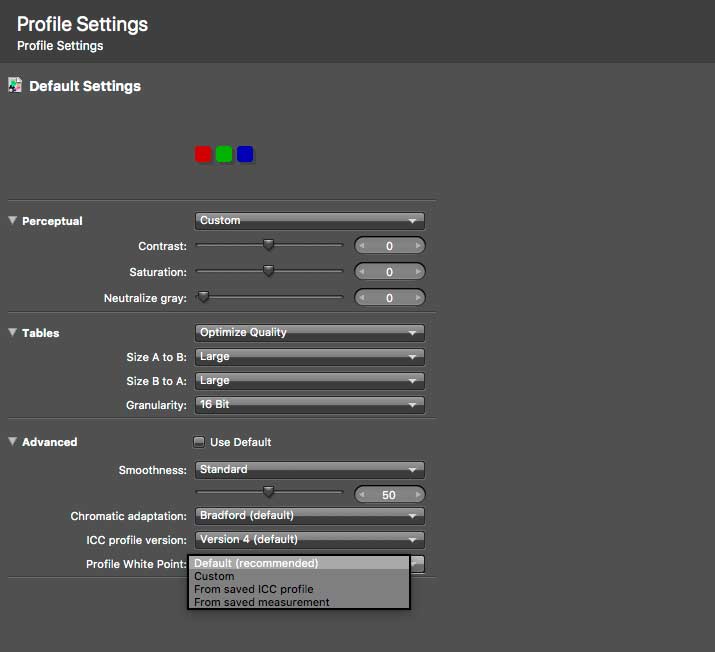This screenshot has height=652, width=715.
Task: Open the ICC profile version dropdown
Action: coord(310,540)
